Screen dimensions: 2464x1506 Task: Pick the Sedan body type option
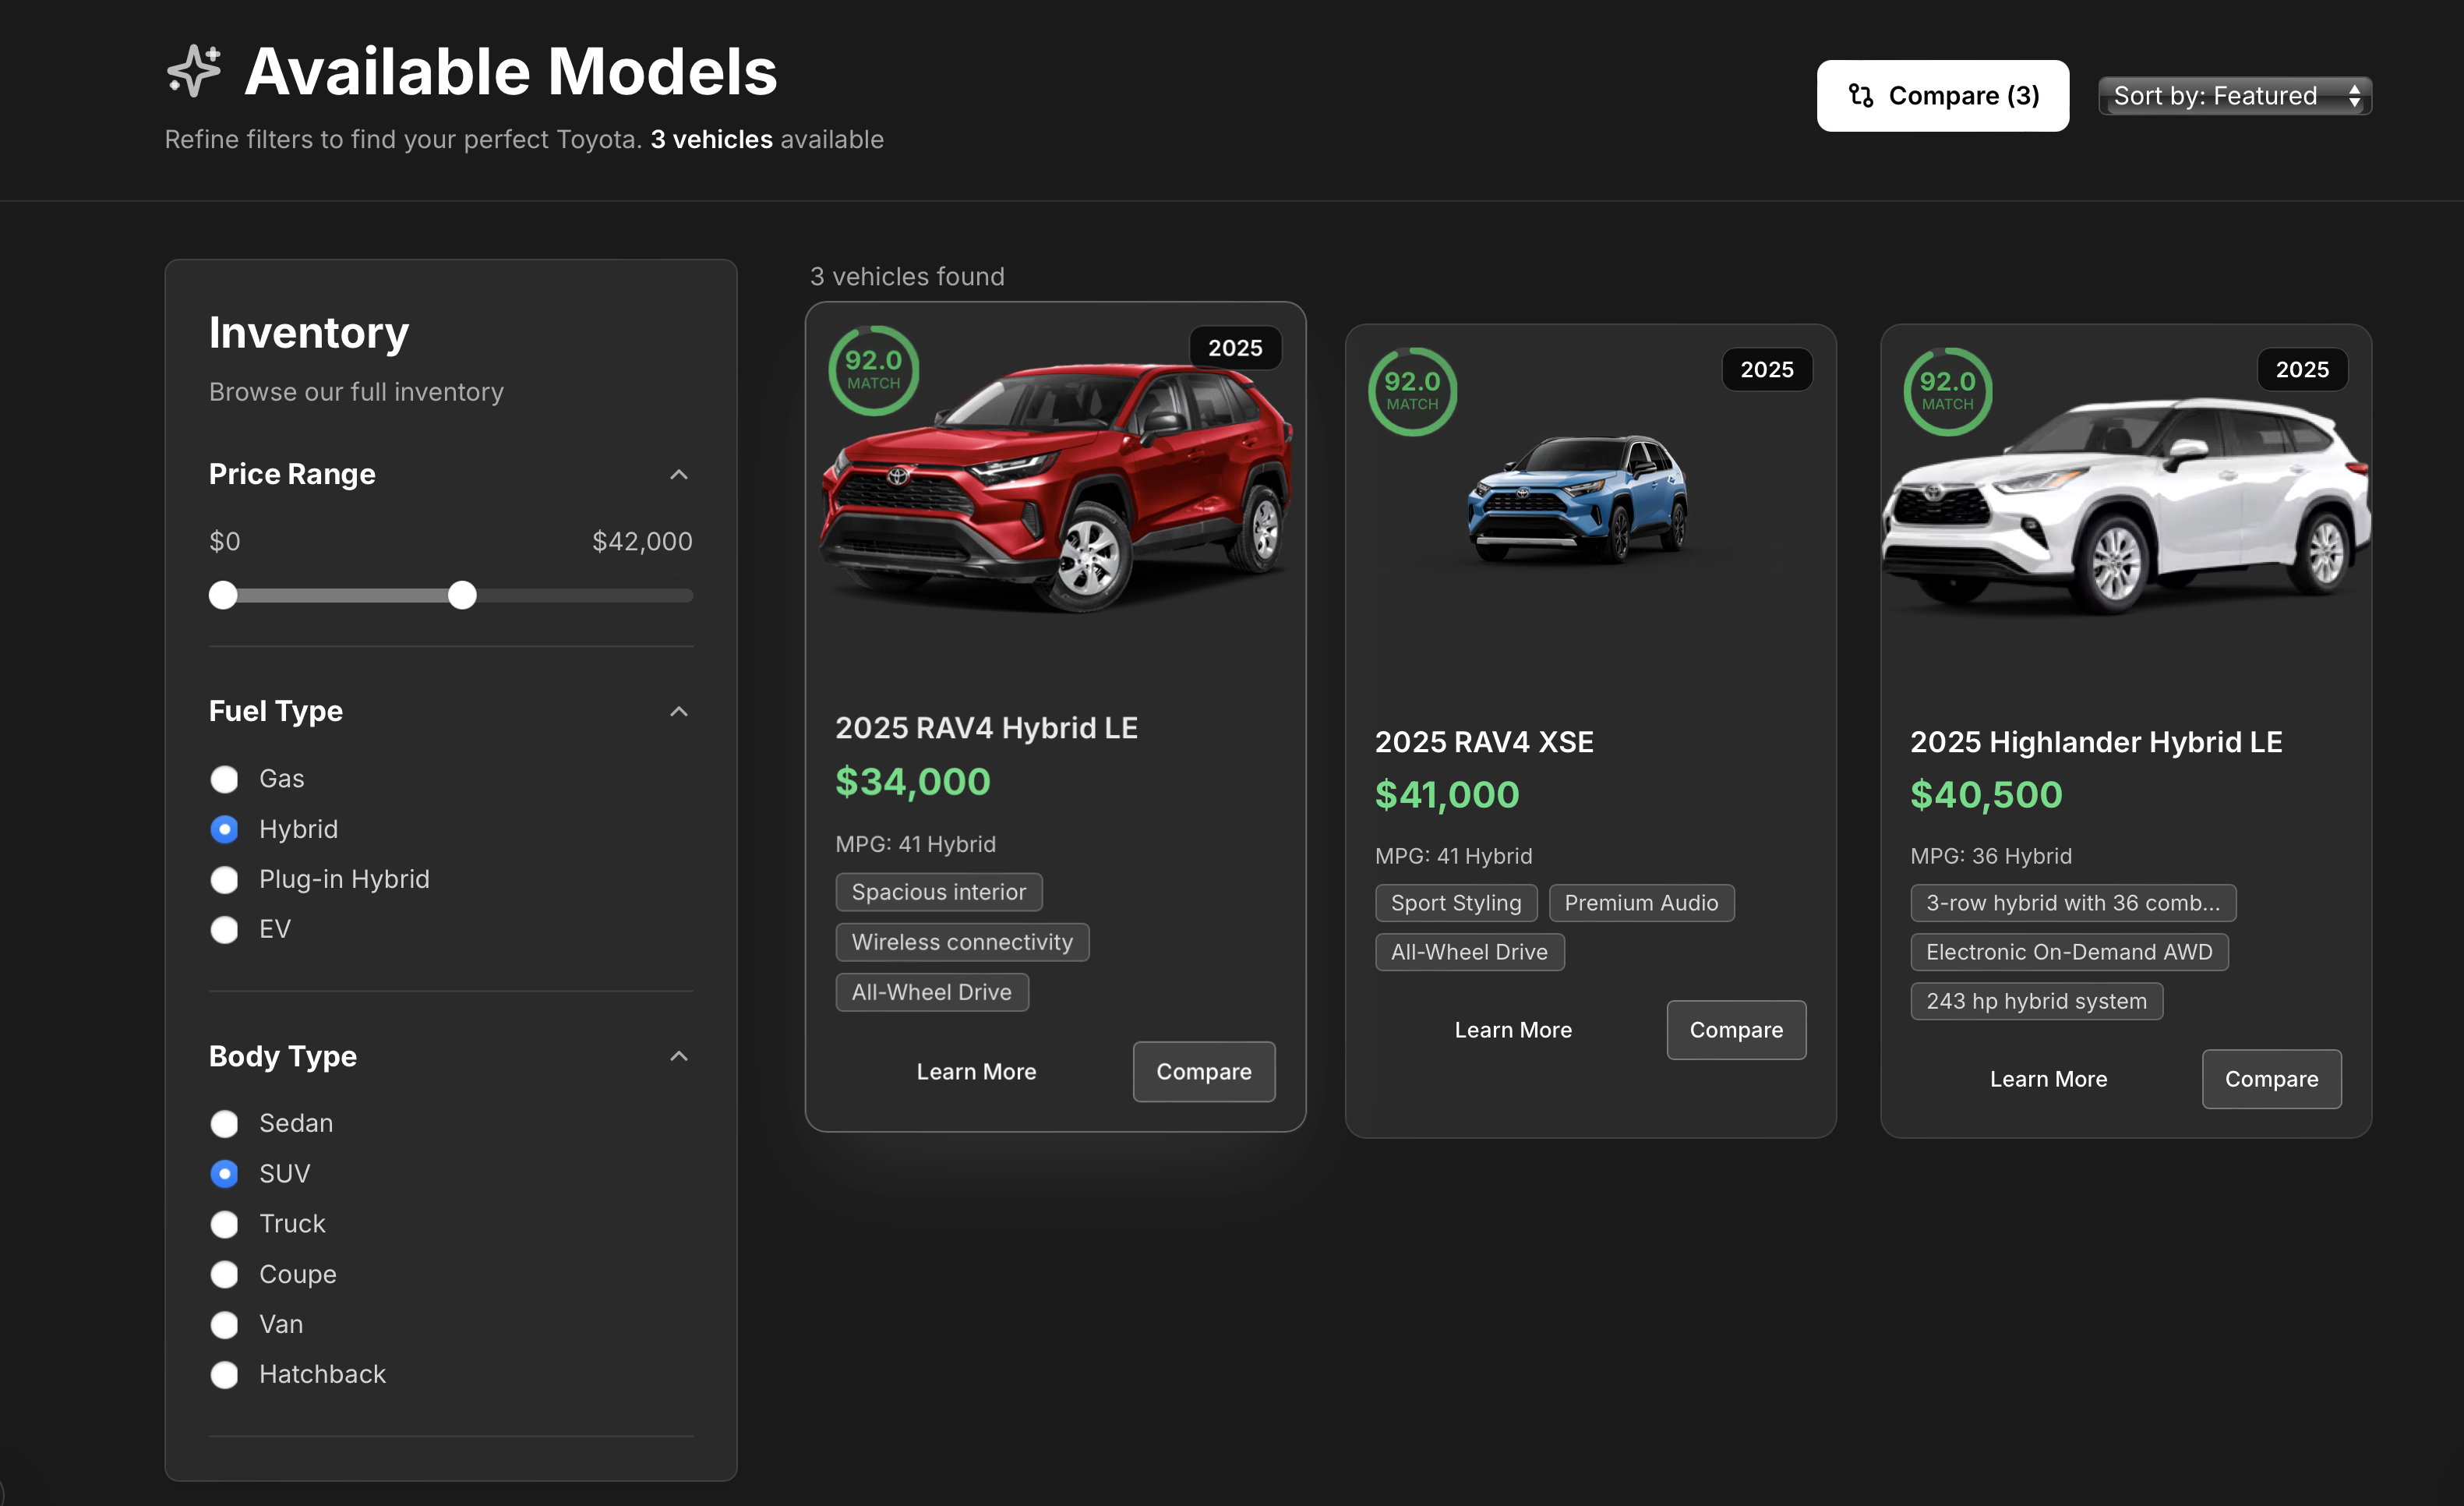click(224, 1123)
